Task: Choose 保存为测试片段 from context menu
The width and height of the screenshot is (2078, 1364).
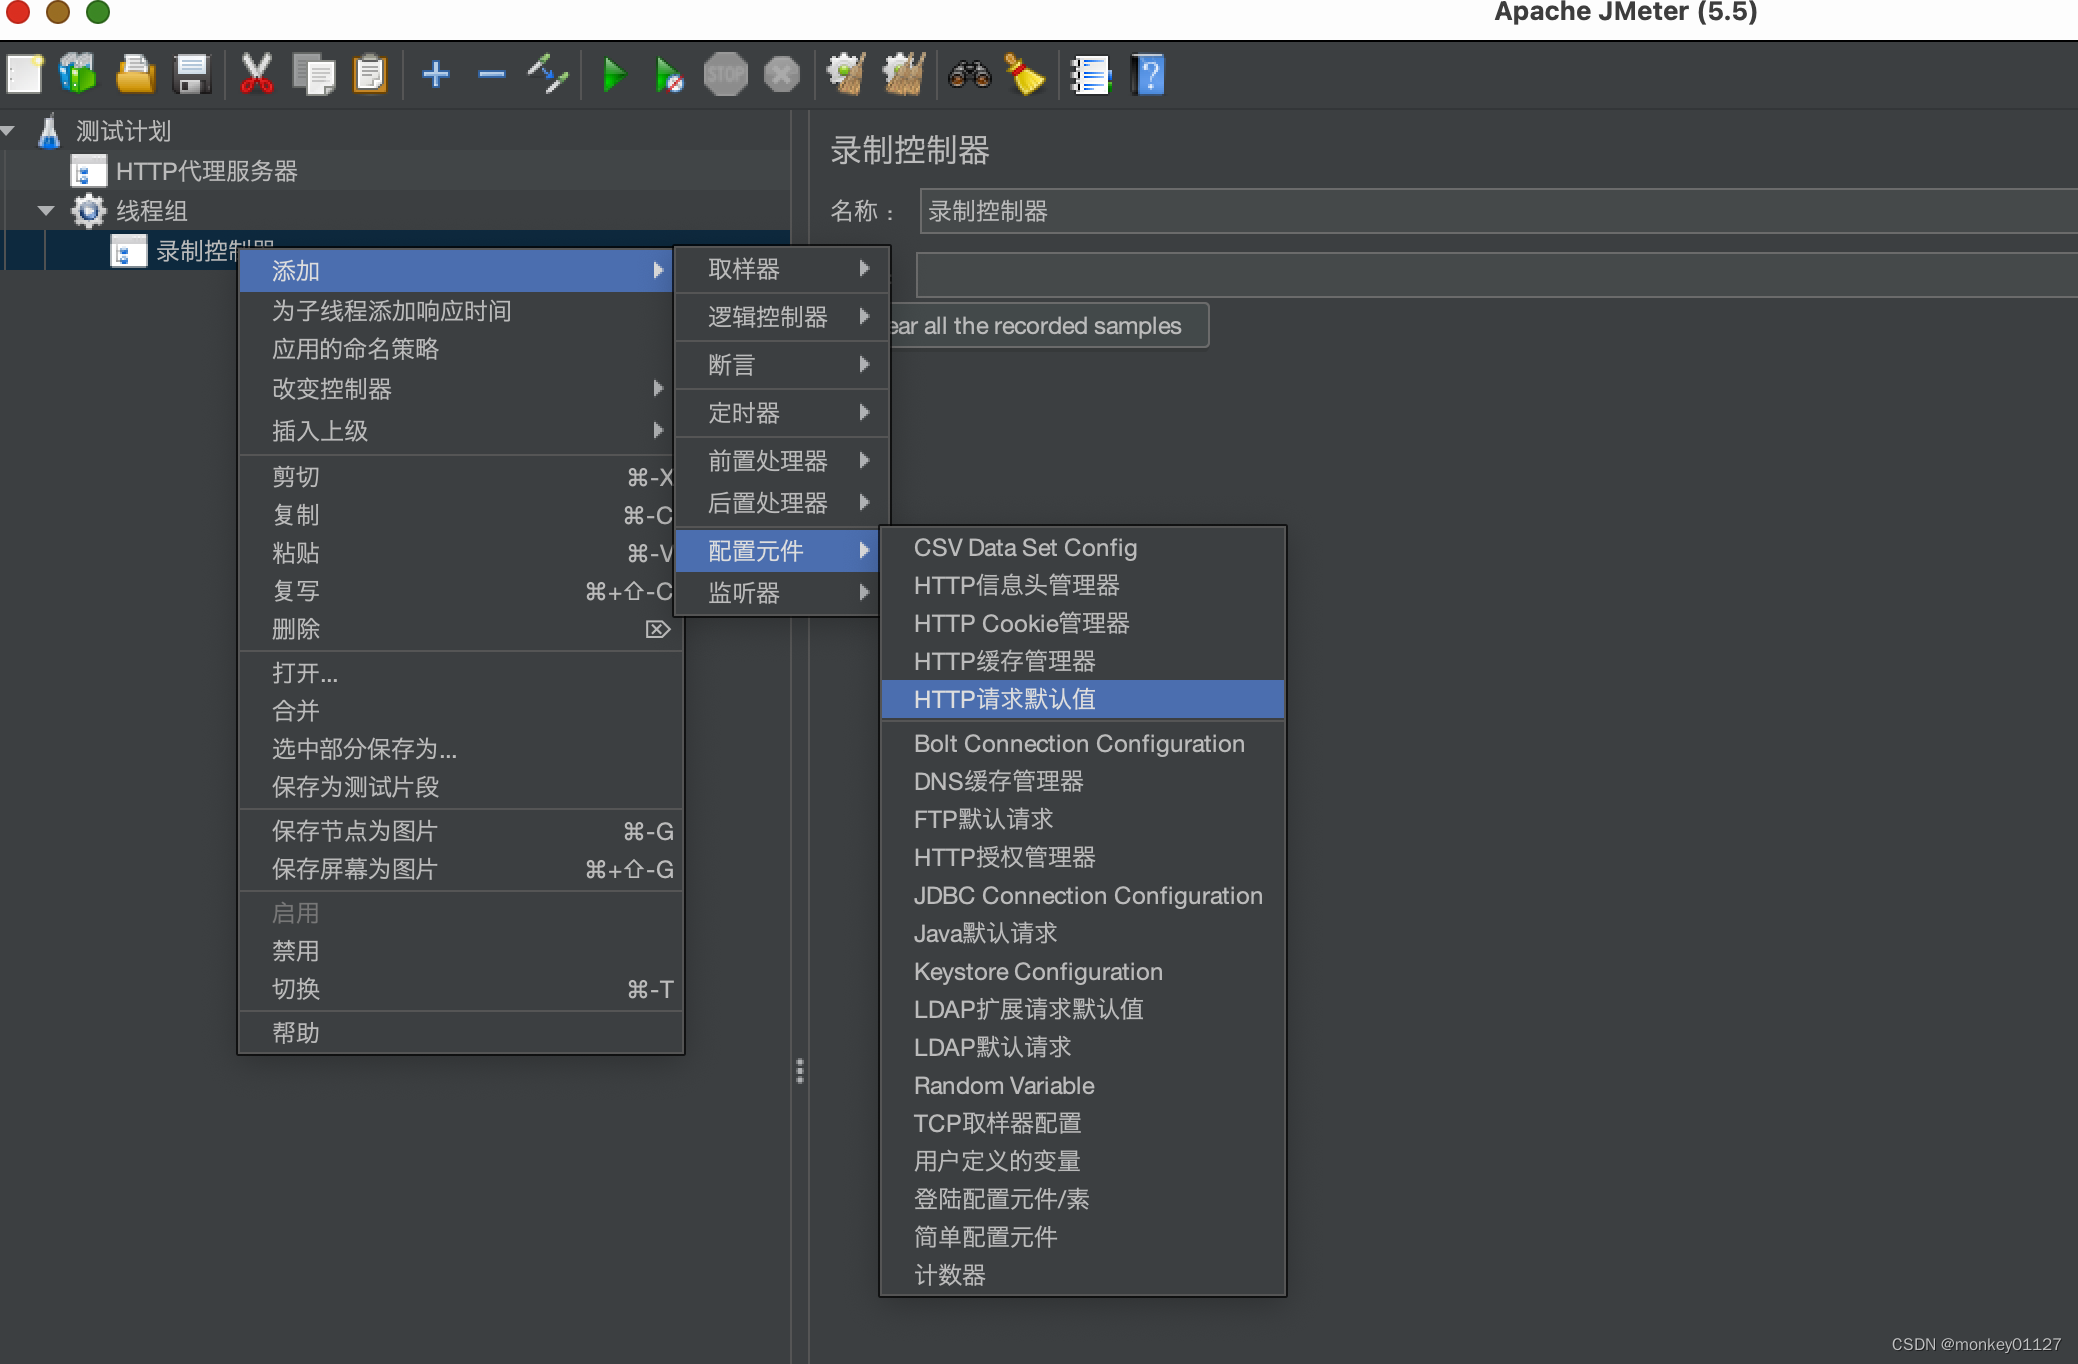Action: click(x=461, y=787)
